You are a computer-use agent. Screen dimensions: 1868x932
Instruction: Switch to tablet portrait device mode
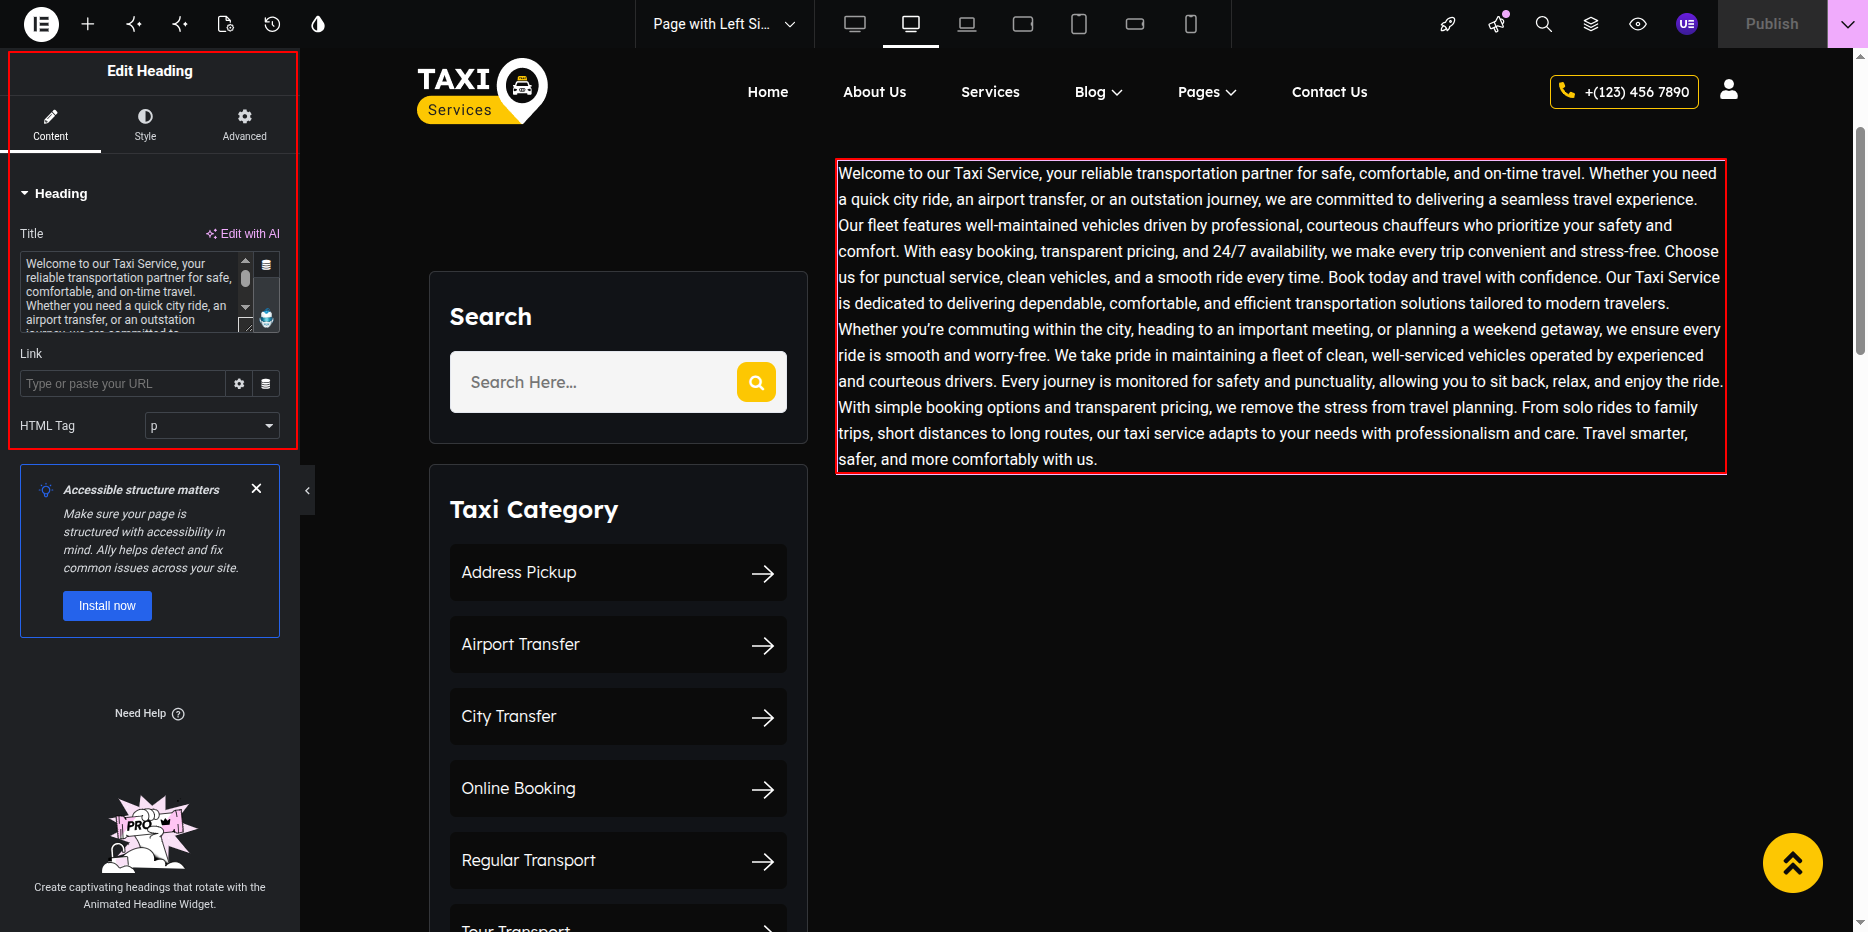(x=1079, y=24)
